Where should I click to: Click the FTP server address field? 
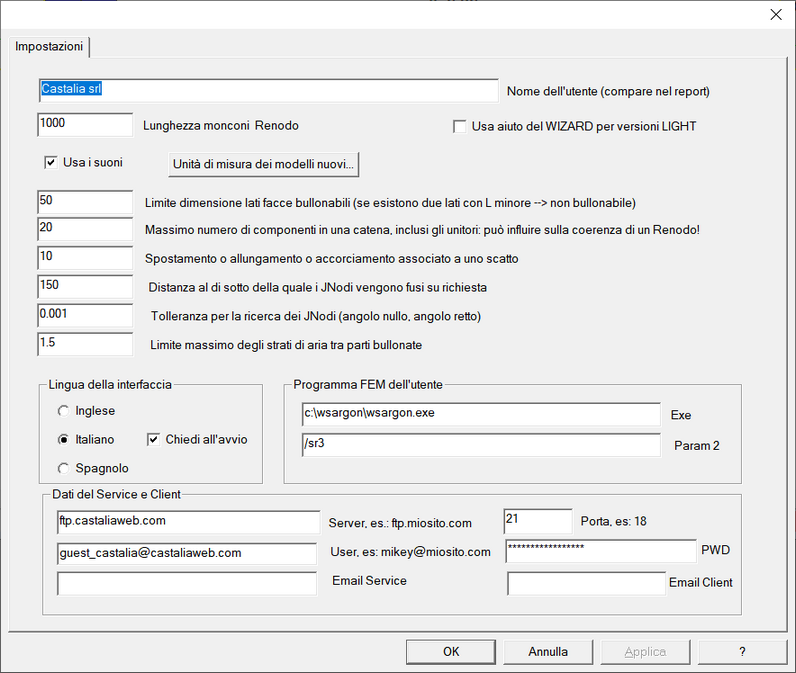point(188,521)
